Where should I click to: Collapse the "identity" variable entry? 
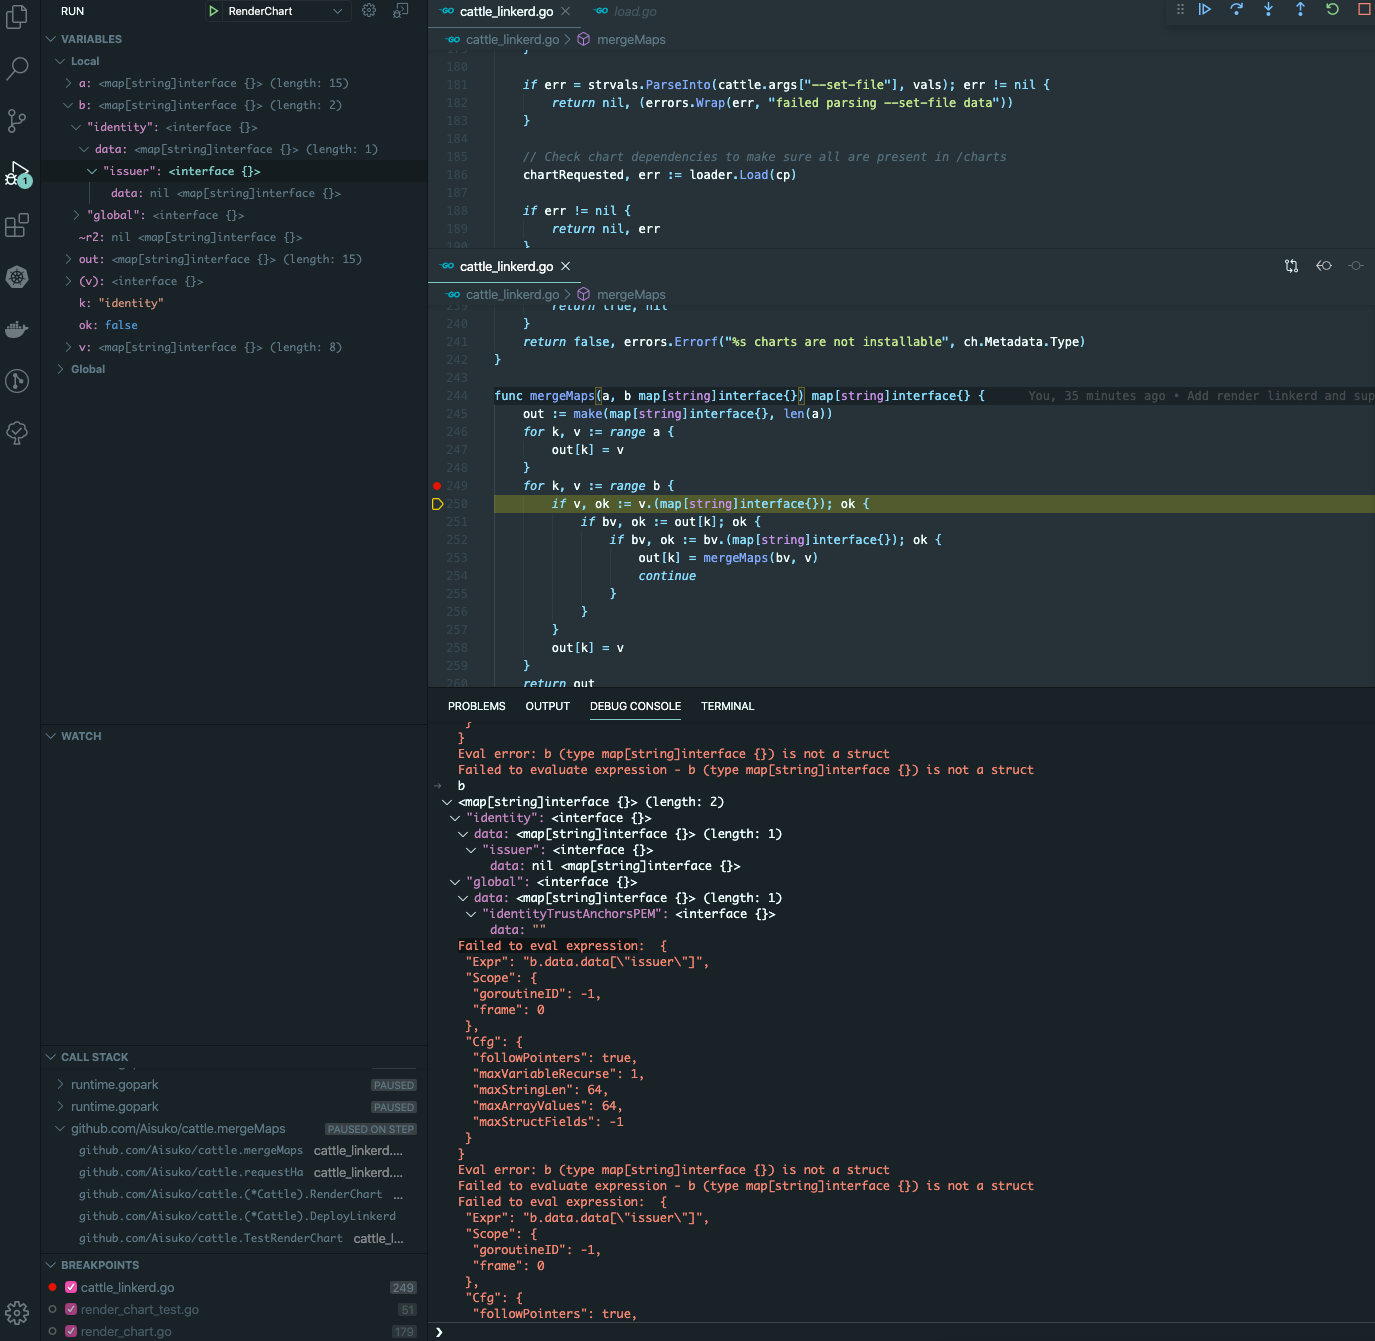(76, 126)
